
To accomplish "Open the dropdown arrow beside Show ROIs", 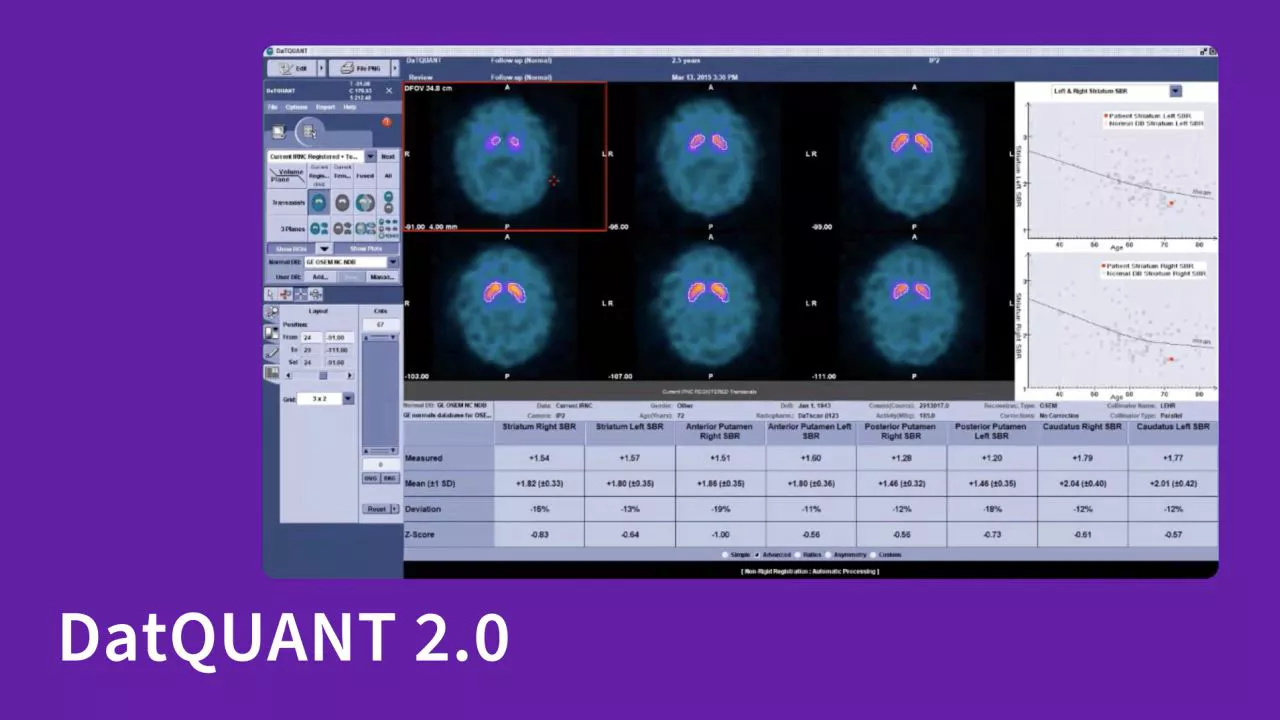I will coord(323,248).
